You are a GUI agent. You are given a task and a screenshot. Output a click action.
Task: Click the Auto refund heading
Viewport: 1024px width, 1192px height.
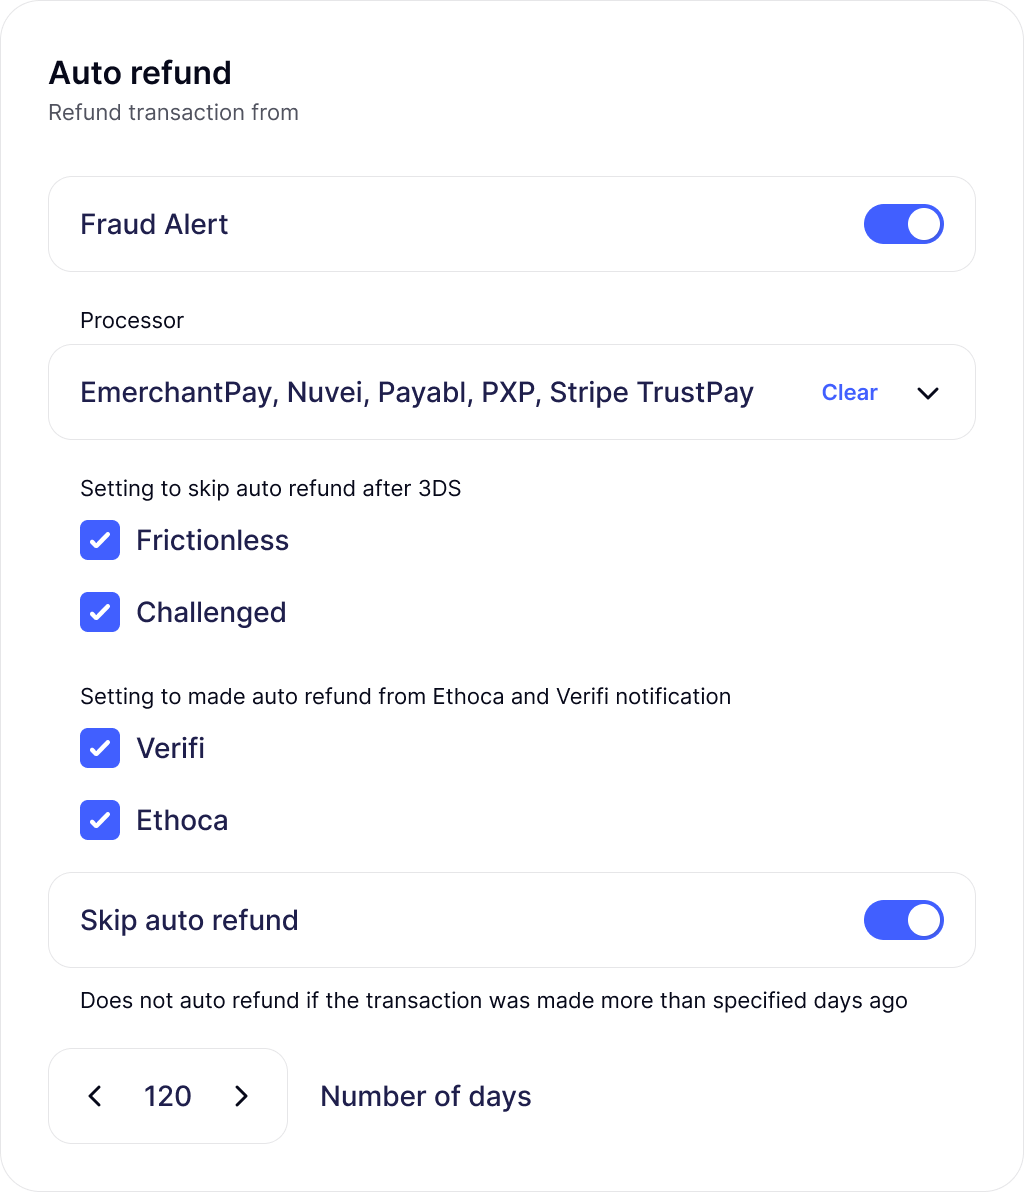coord(140,73)
